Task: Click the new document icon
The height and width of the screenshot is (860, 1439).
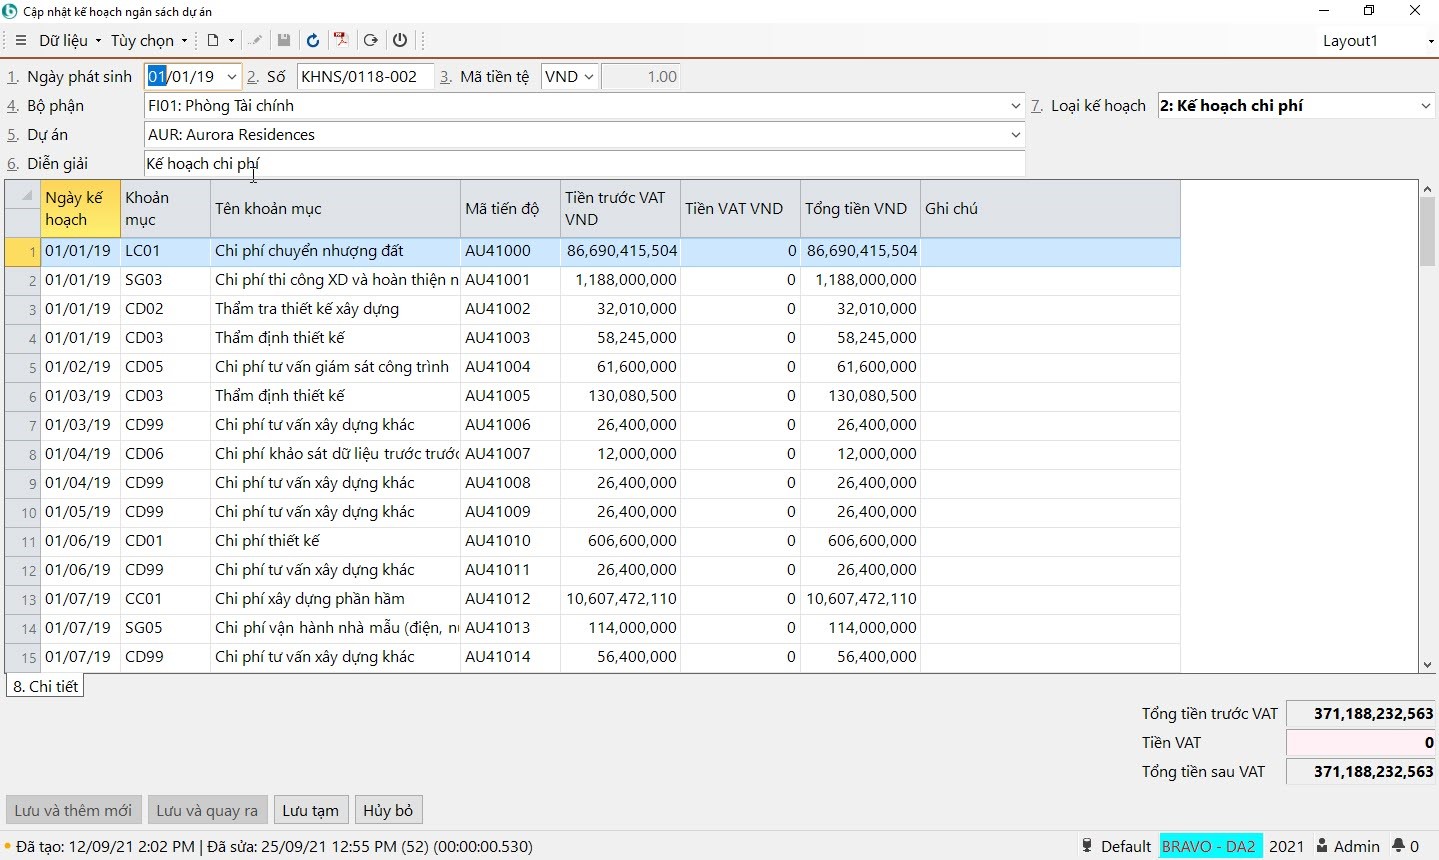Action: pos(212,41)
